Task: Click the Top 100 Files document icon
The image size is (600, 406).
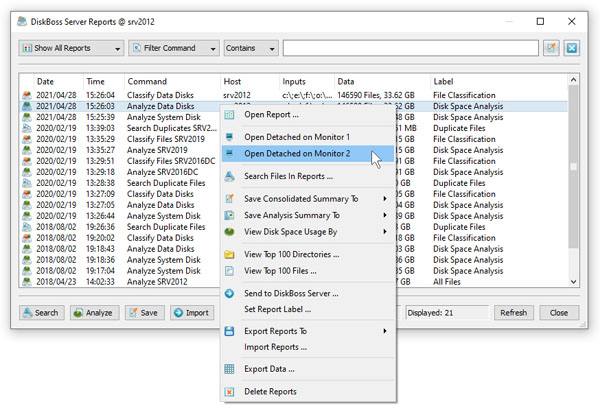Action: click(x=229, y=271)
